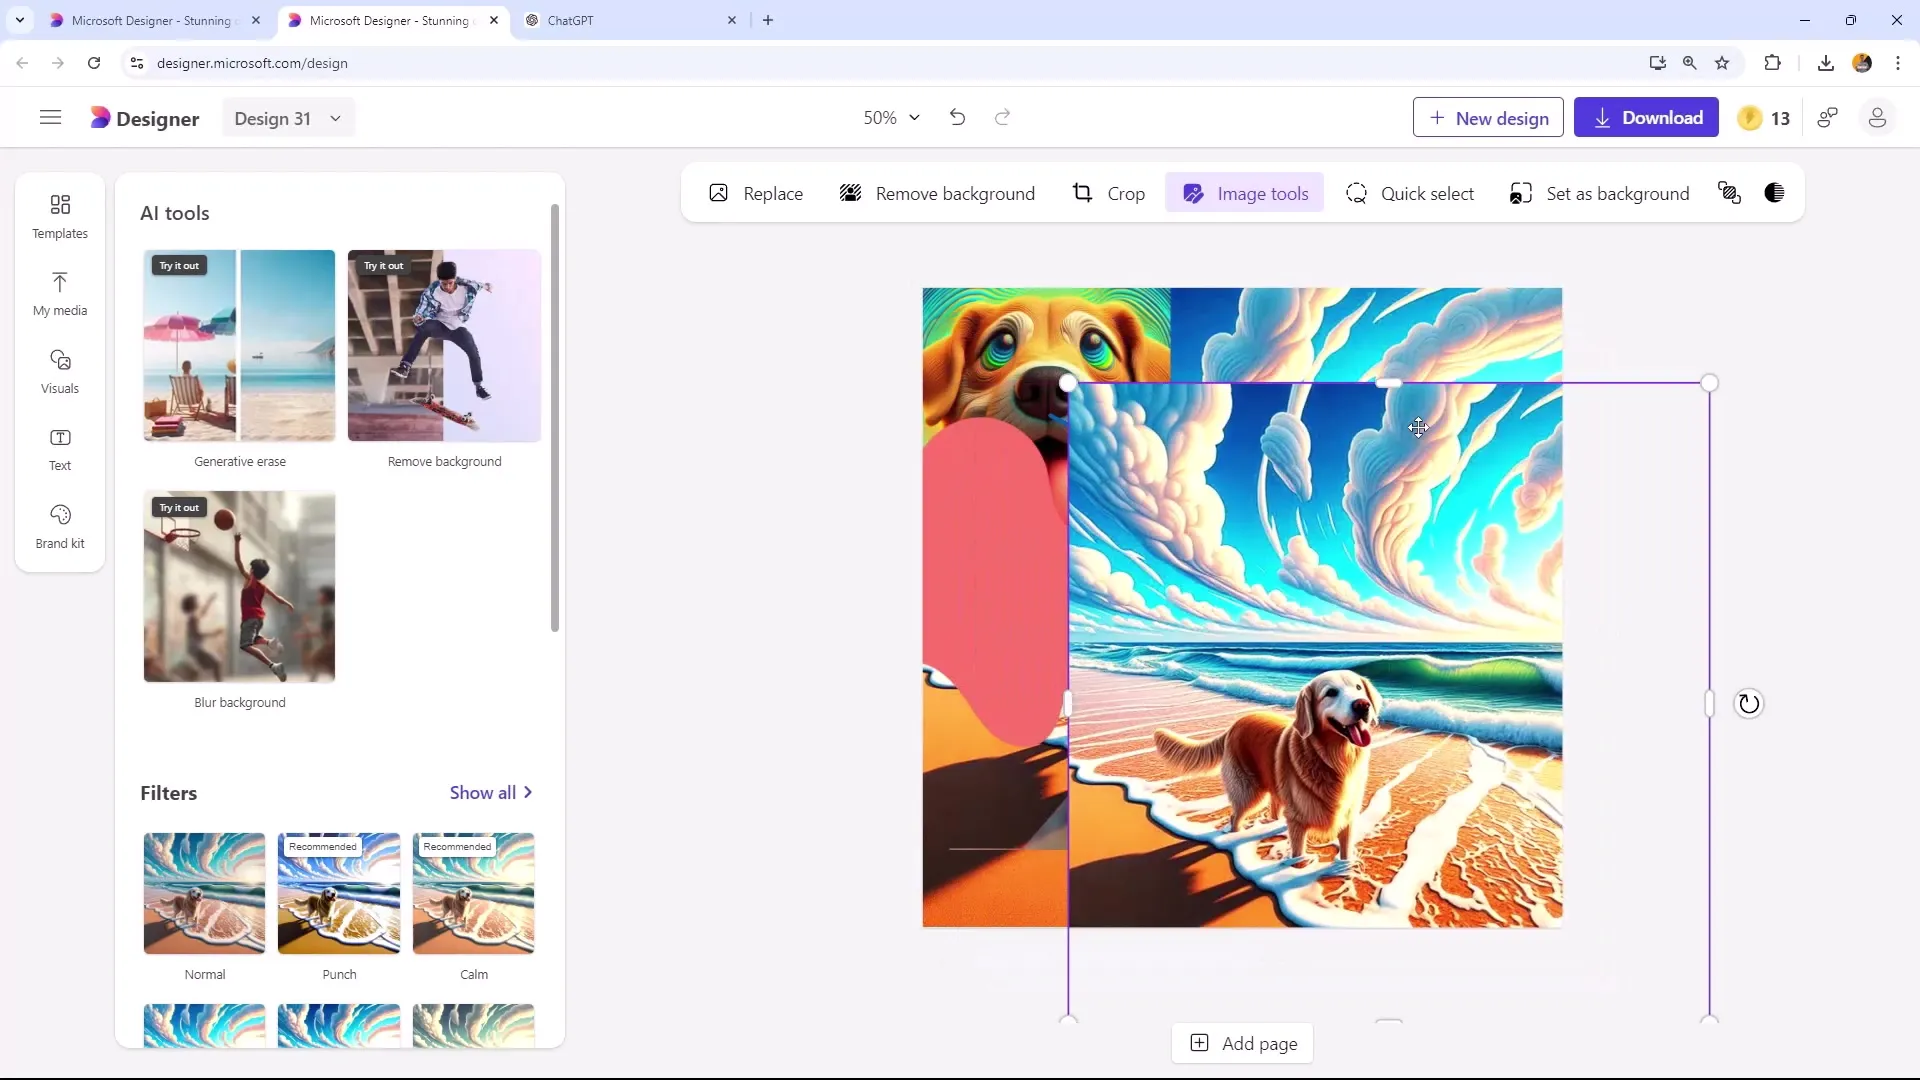Select the Punch filter swatch
1920x1080 pixels.
click(339, 893)
